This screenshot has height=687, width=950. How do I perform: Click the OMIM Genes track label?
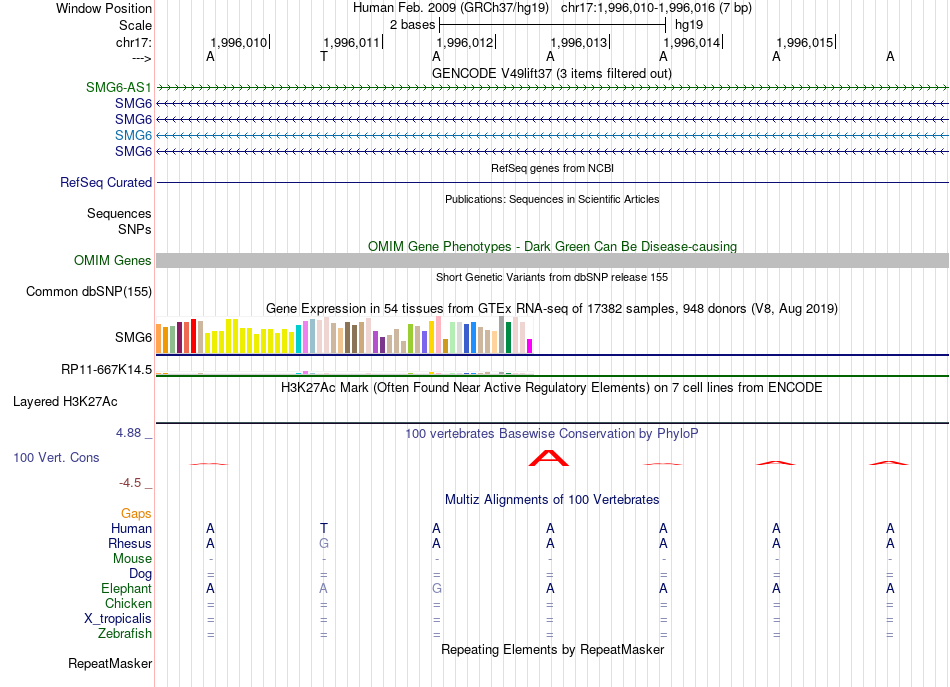coord(113,261)
